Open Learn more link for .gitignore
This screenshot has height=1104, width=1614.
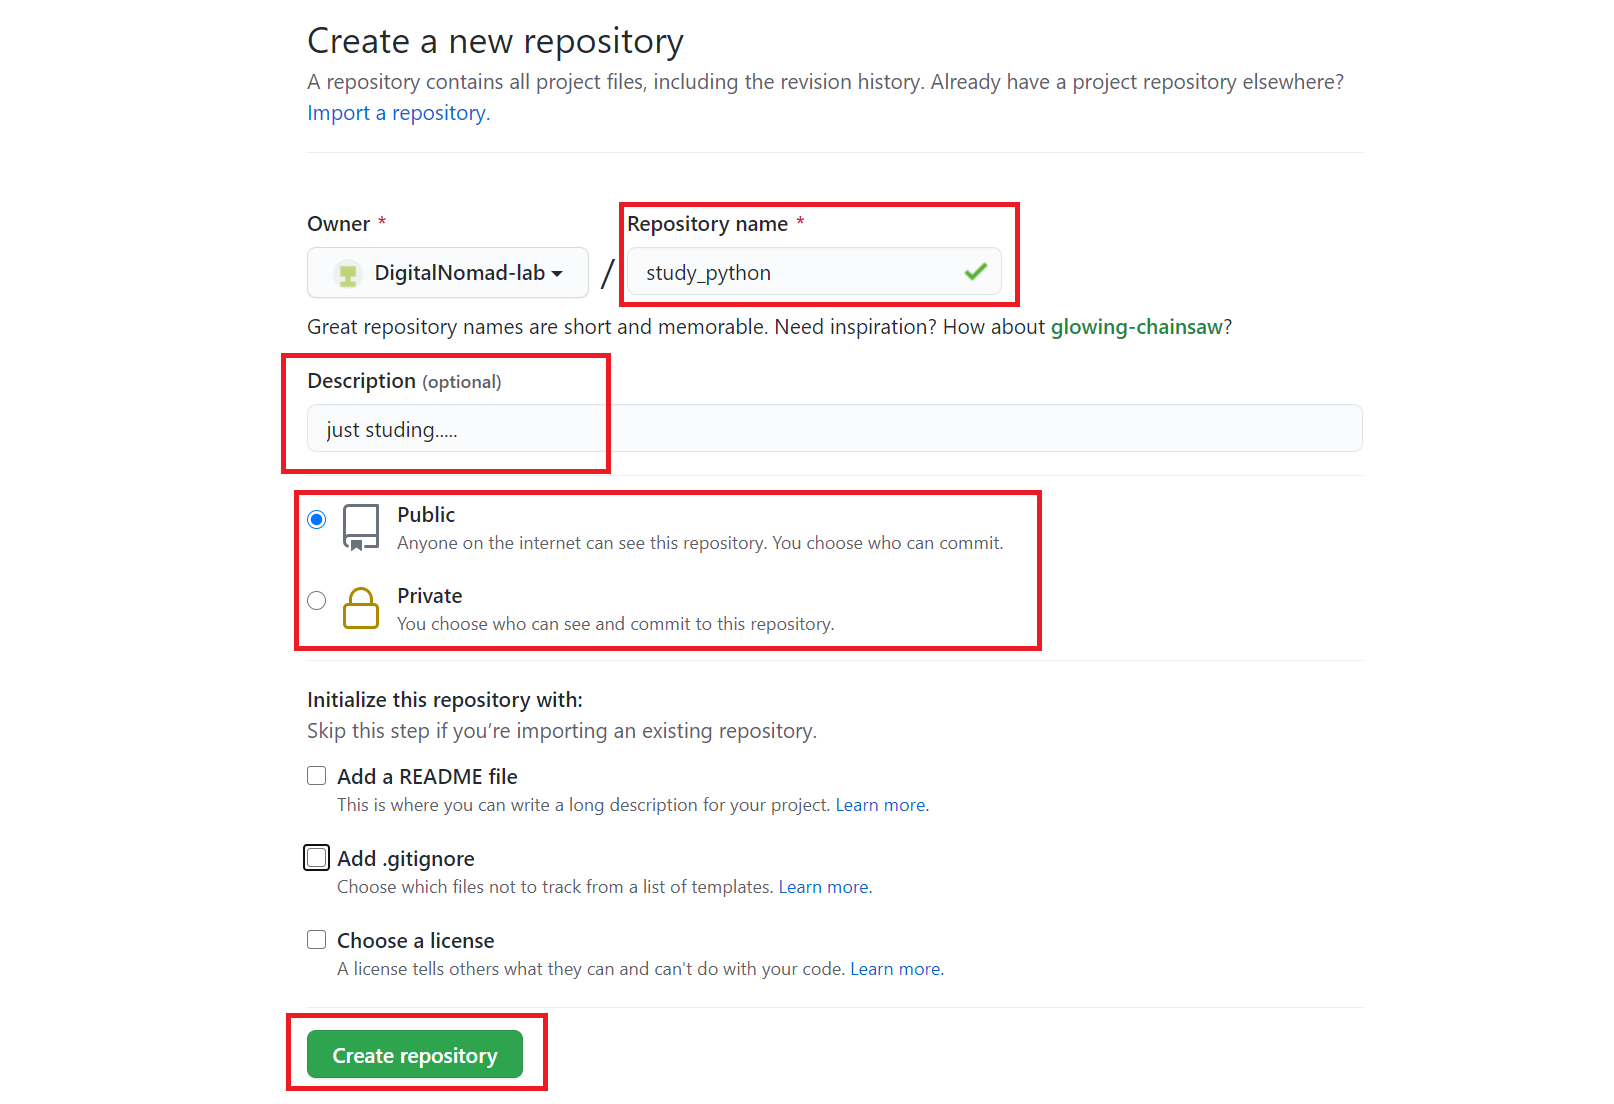824,887
